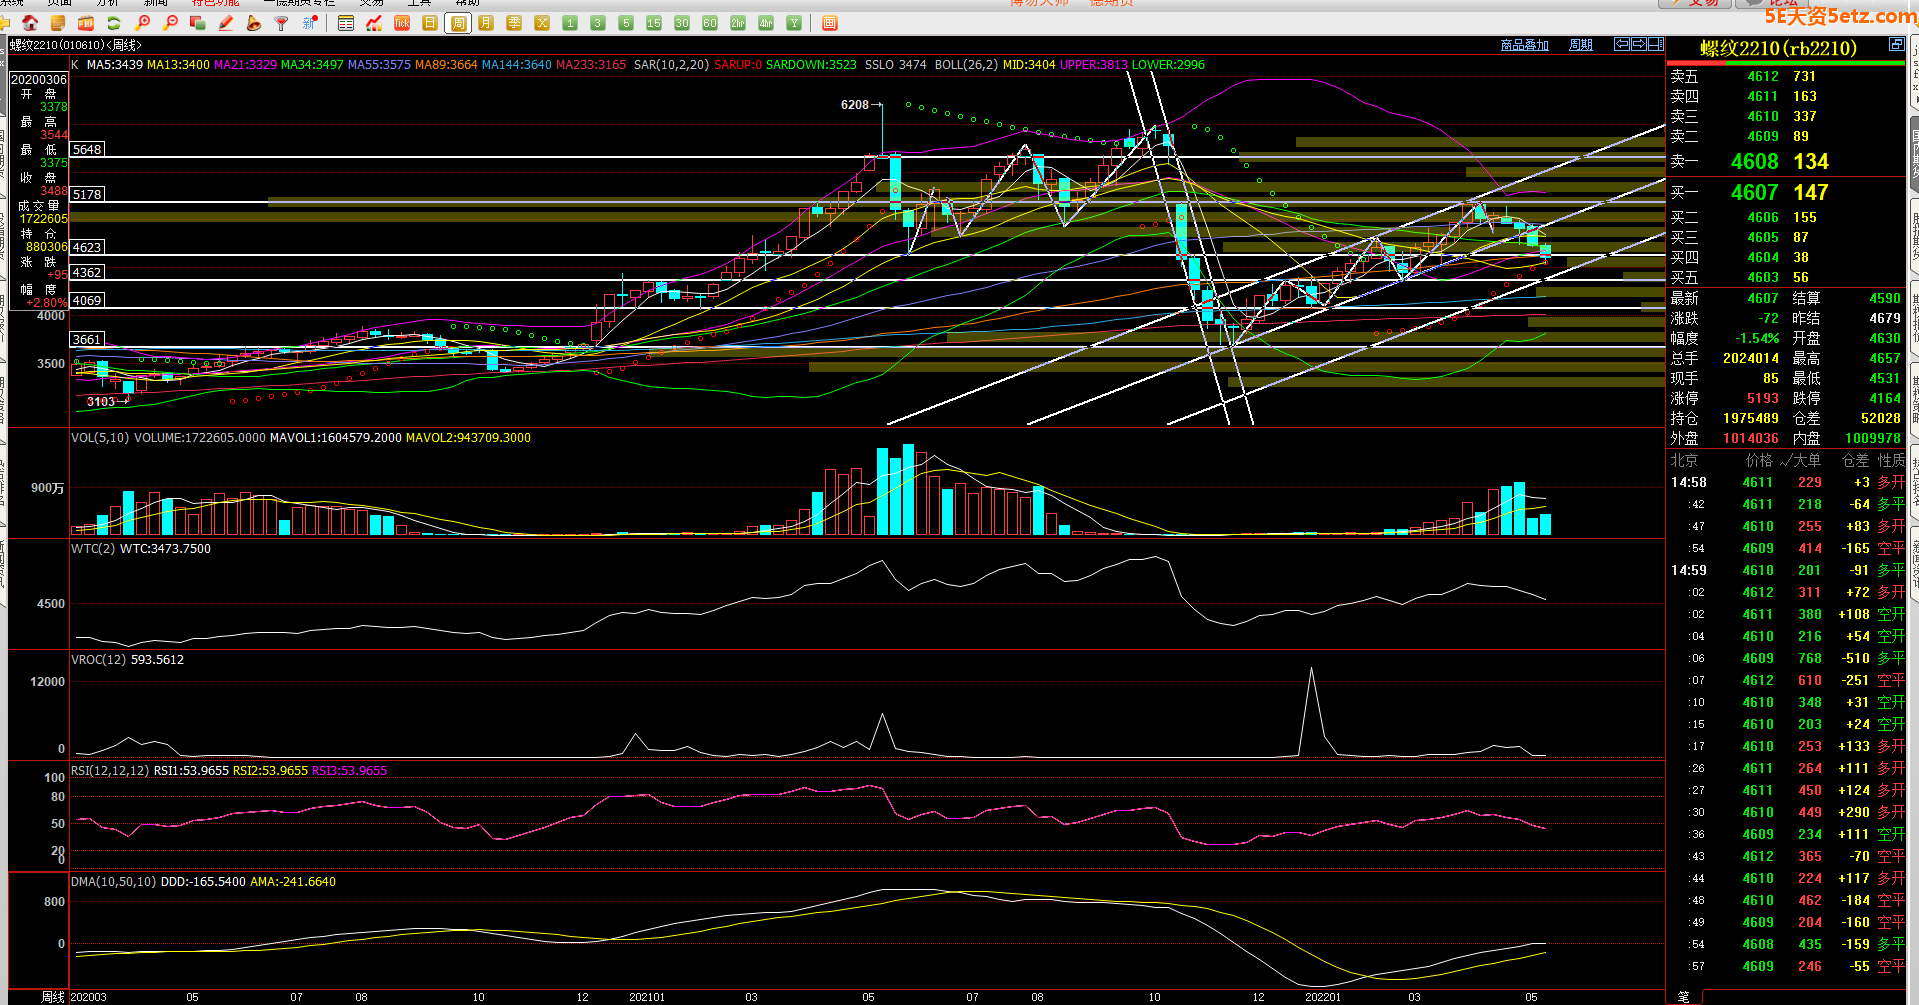
Task: Switch to 5-minute chart period
Action: (x=626, y=23)
